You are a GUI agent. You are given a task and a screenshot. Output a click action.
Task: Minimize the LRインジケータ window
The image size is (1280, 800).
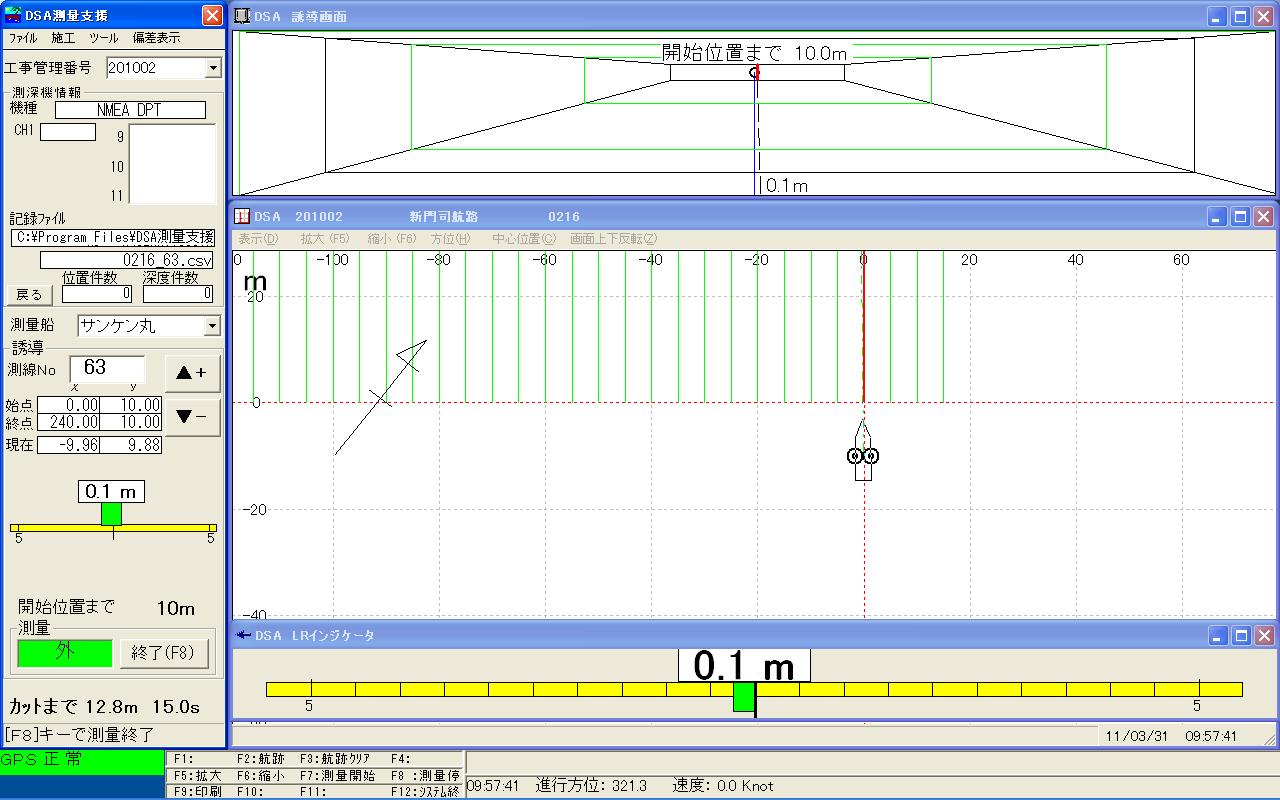[1218, 635]
